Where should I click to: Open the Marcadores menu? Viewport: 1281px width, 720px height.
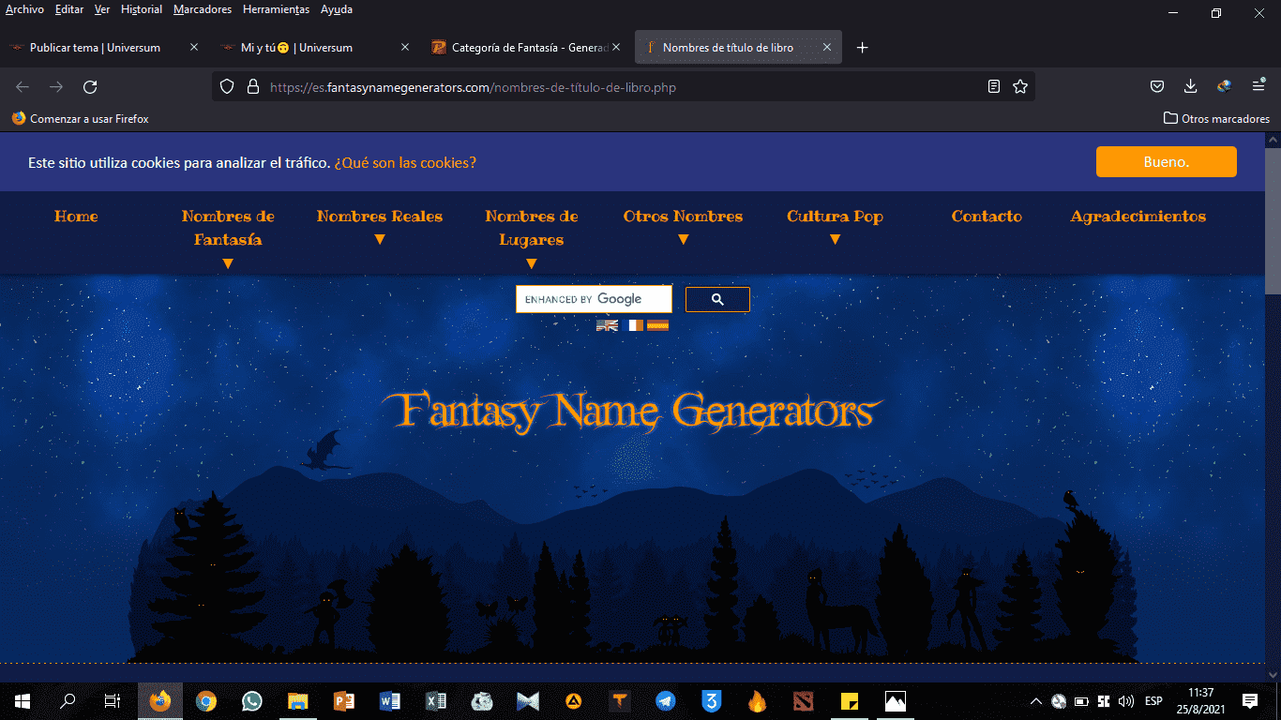click(x=202, y=9)
